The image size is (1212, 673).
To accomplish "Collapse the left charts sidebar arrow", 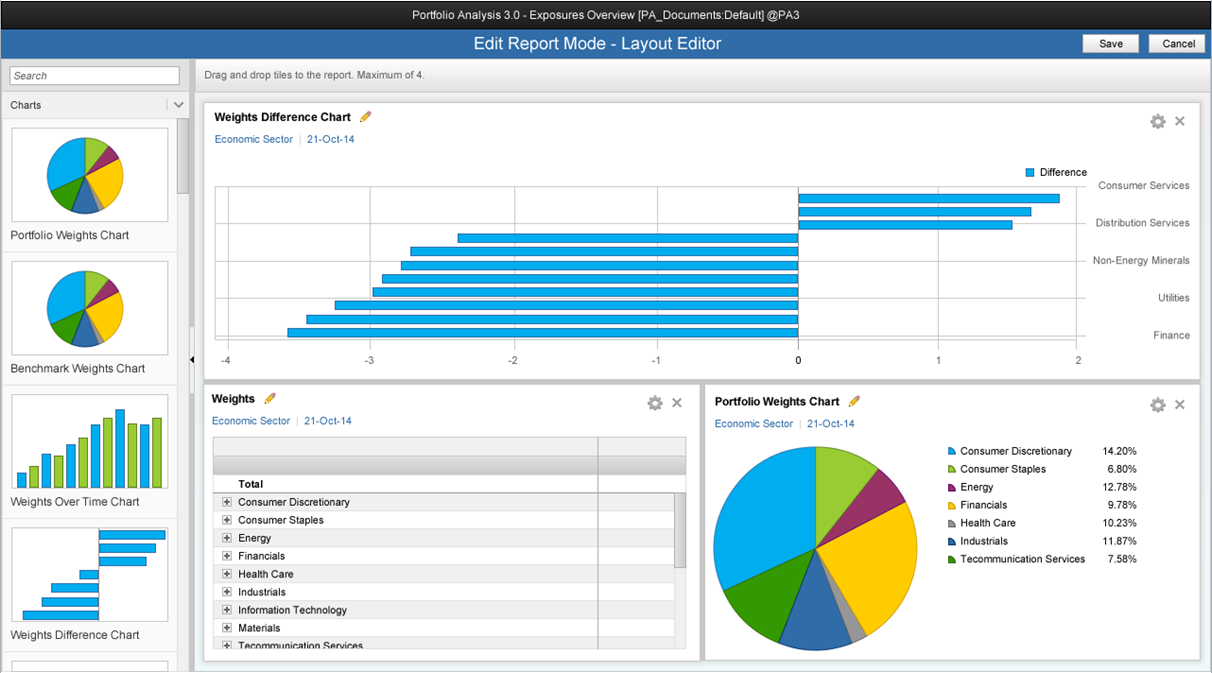I will click(x=192, y=359).
